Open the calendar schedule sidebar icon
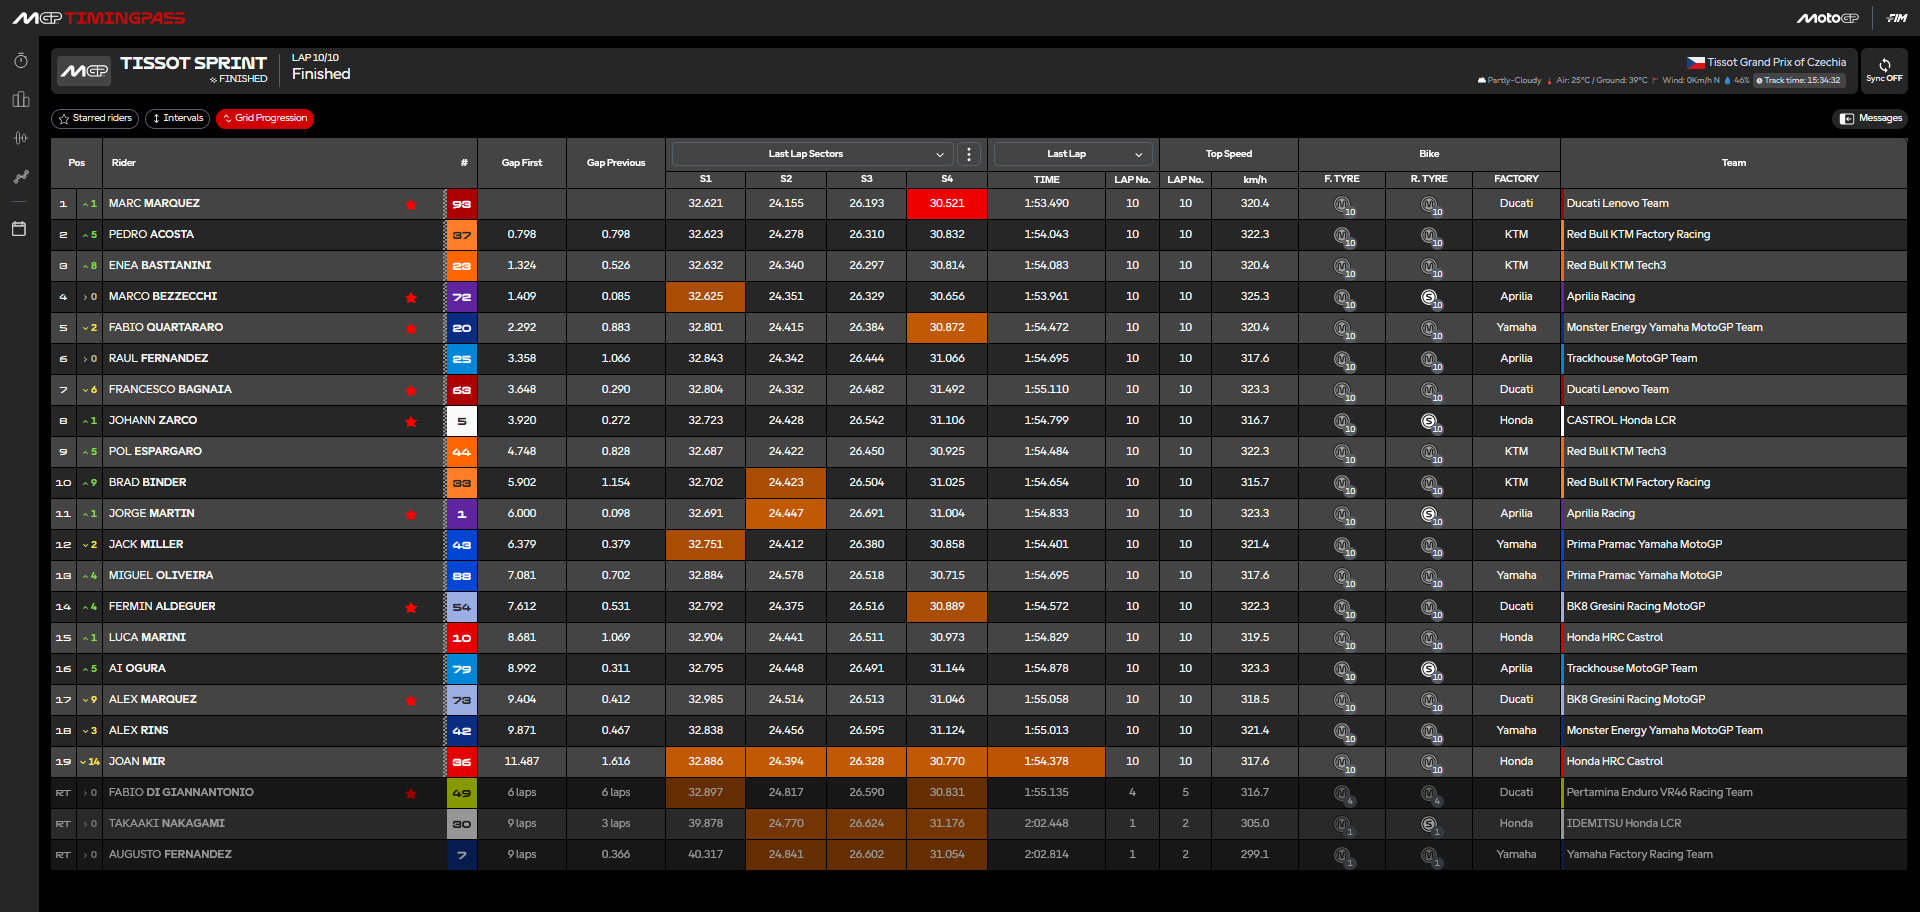This screenshot has height=912, width=1920. [19, 229]
